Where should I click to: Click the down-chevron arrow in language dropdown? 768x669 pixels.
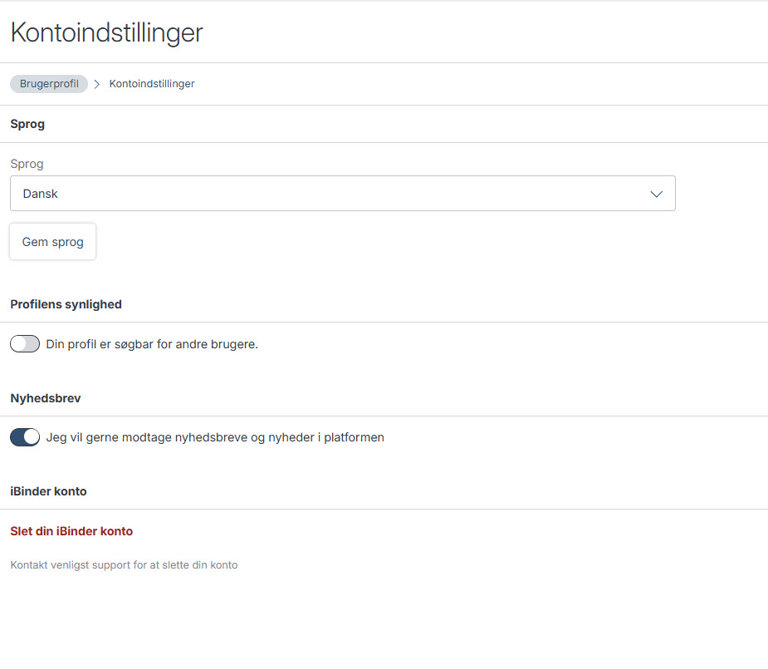(656, 194)
